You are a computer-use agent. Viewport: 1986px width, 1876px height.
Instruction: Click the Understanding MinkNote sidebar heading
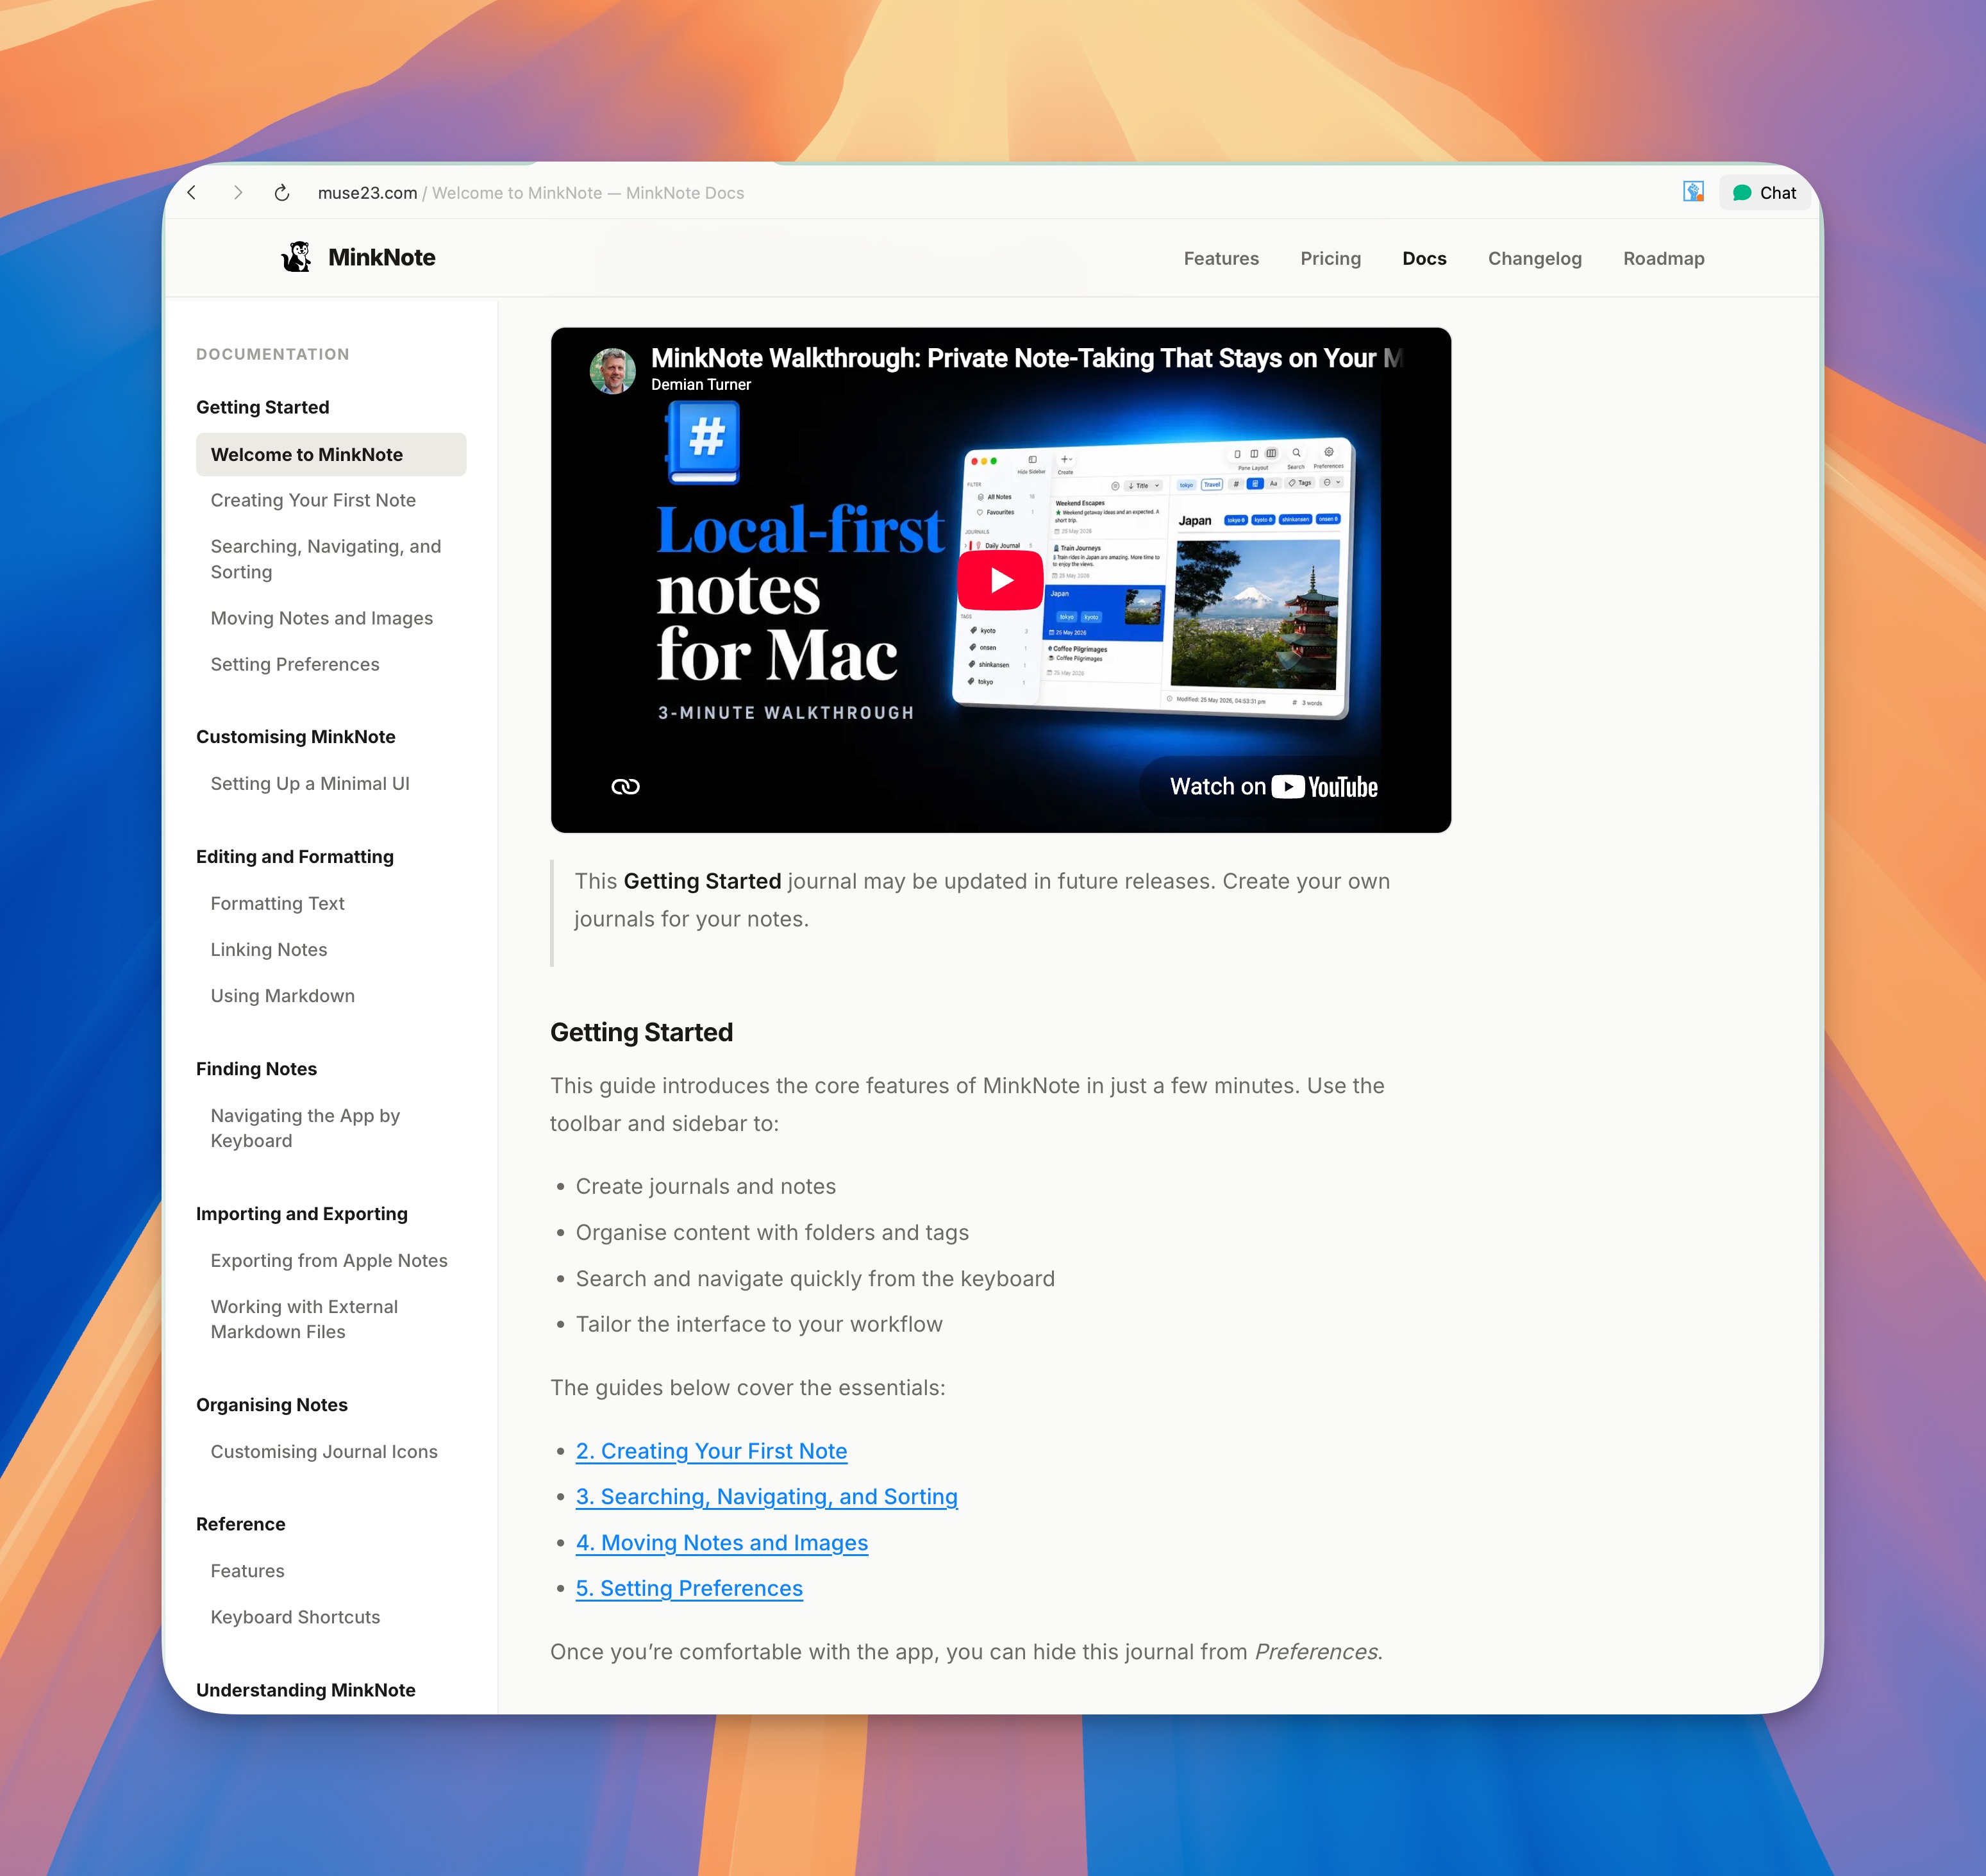306,1690
